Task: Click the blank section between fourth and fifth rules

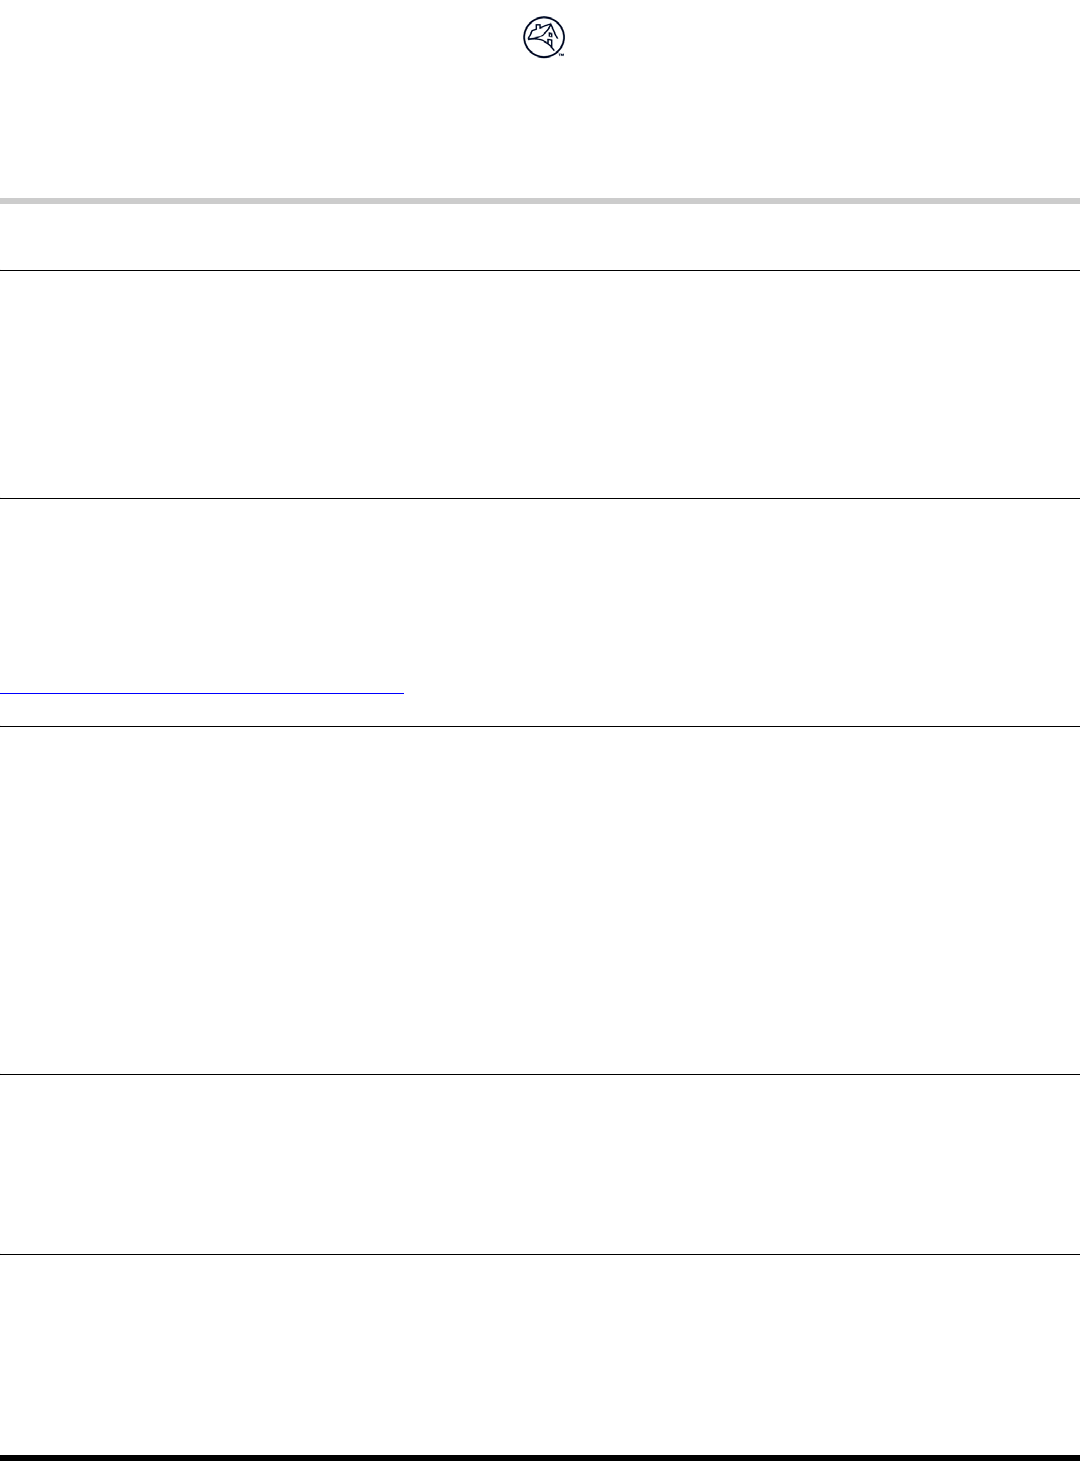Action: (540, 1164)
